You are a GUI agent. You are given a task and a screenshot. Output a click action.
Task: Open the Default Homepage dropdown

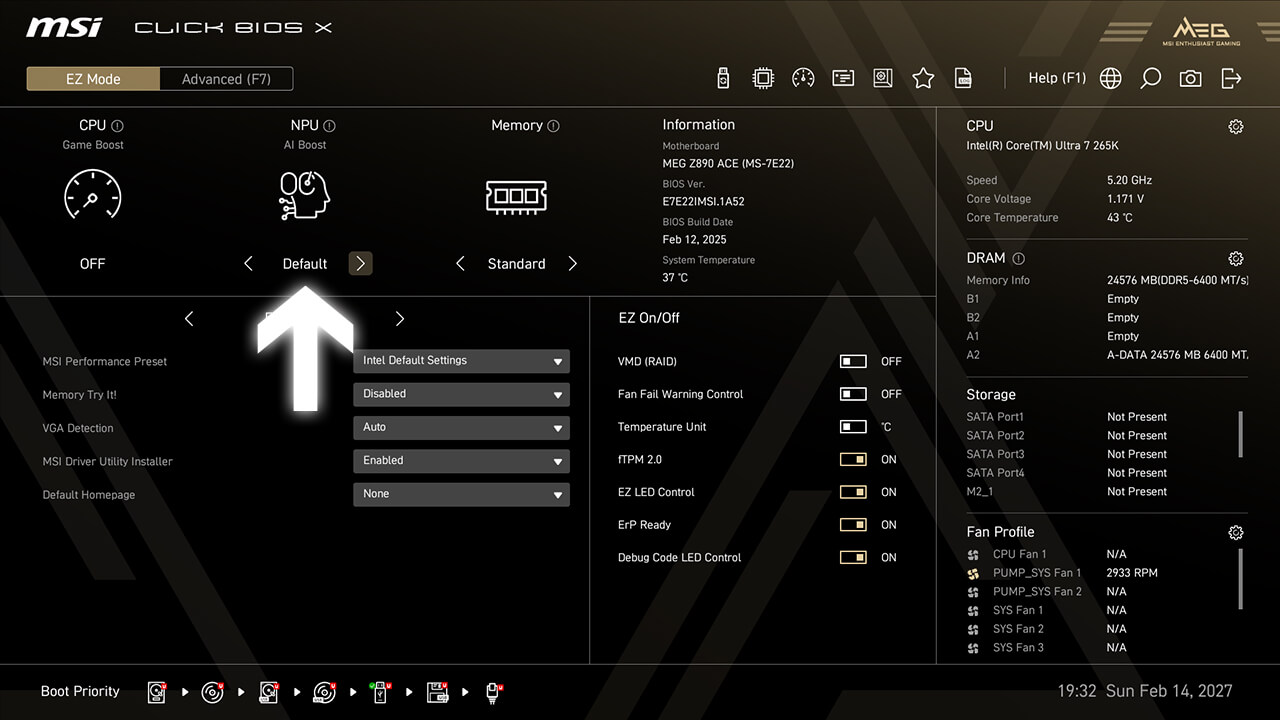point(461,494)
